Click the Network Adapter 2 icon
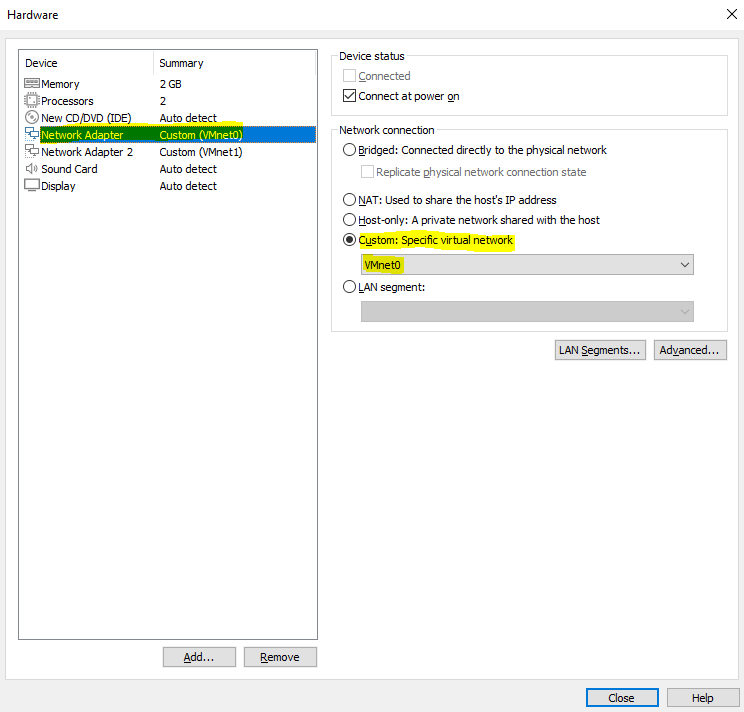This screenshot has width=744, height=712. click(32, 152)
